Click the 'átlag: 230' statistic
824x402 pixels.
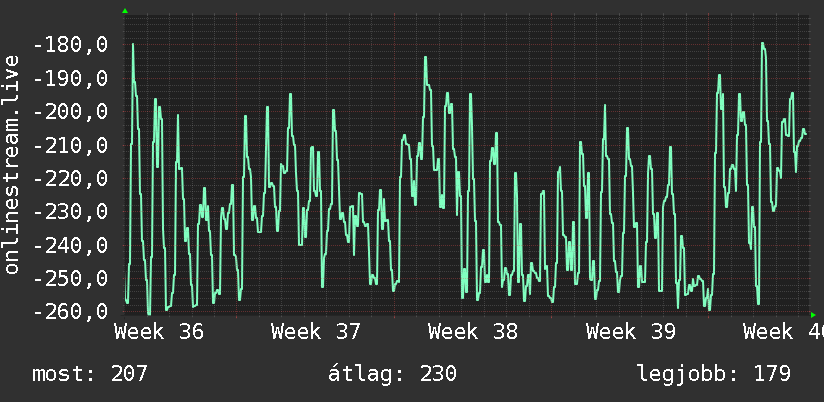[x=392, y=374]
